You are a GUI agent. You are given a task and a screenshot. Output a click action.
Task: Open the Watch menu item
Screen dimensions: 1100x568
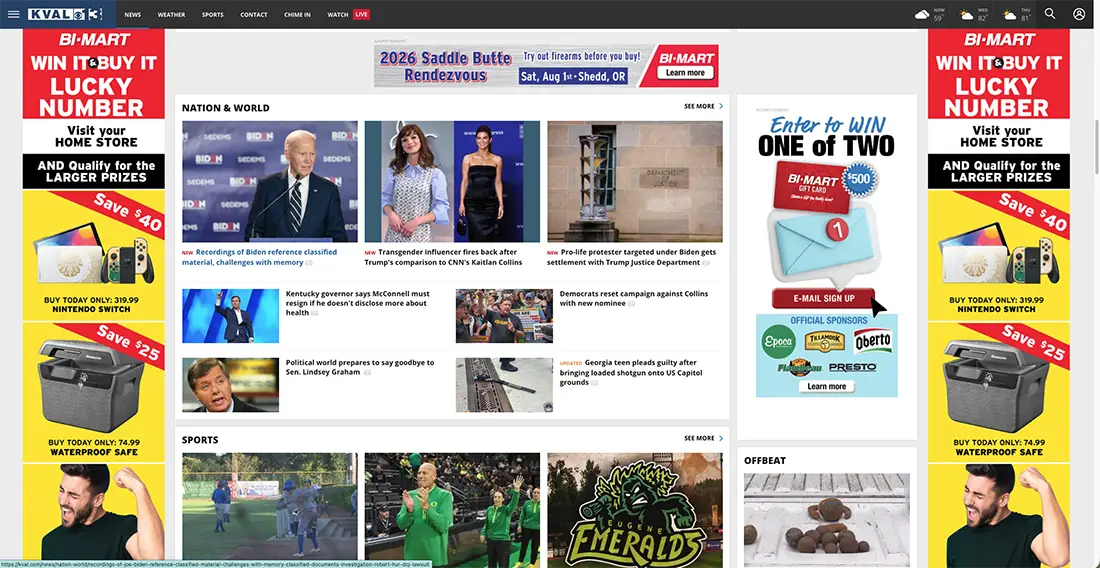338,14
